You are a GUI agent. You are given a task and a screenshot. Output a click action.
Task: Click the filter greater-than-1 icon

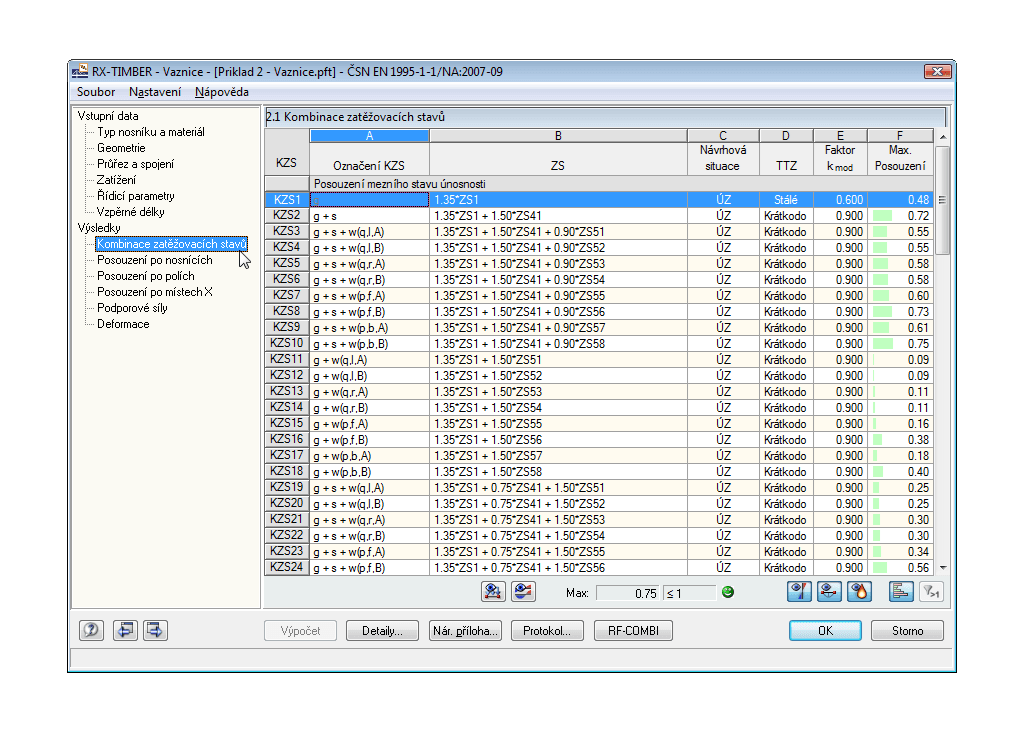point(931,592)
